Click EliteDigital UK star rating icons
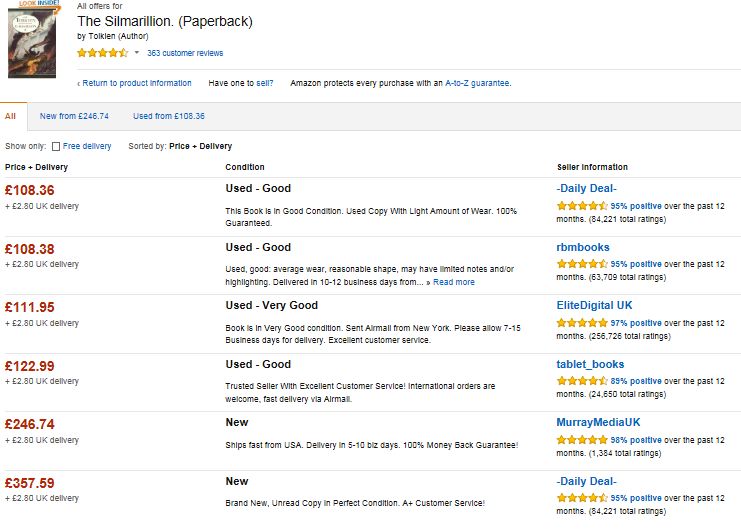 click(582, 323)
